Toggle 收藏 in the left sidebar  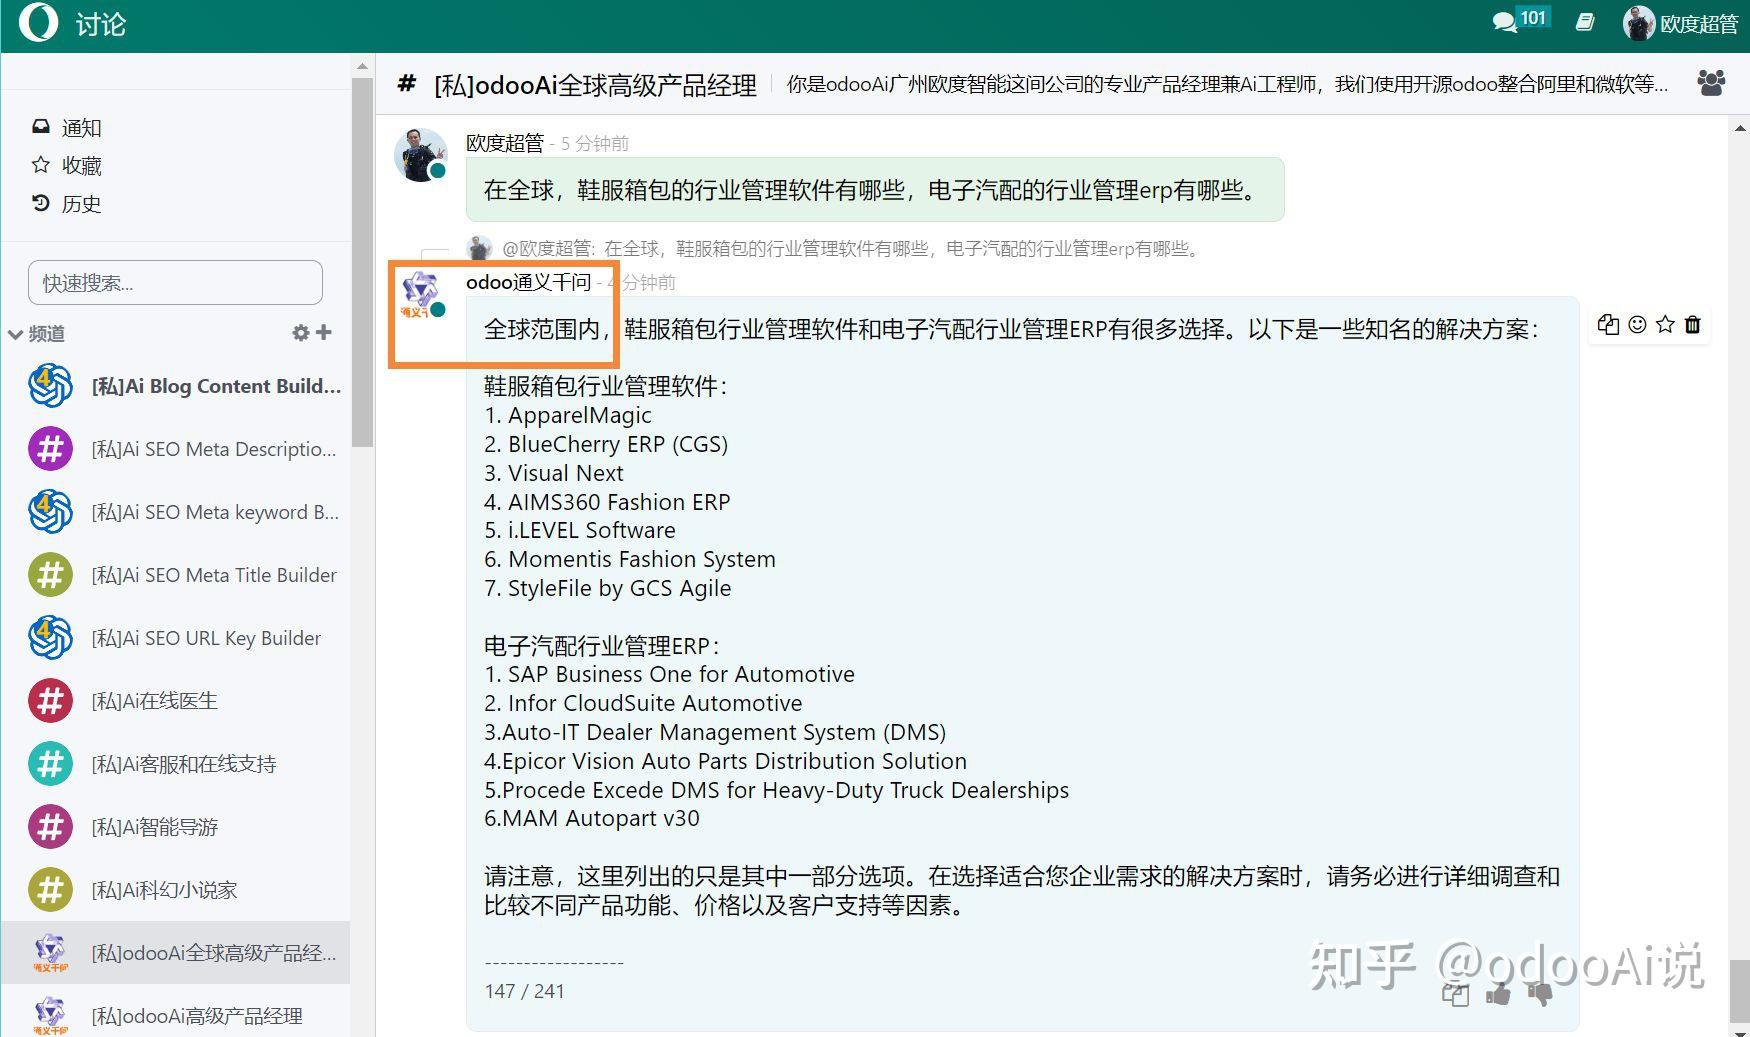[80, 165]
